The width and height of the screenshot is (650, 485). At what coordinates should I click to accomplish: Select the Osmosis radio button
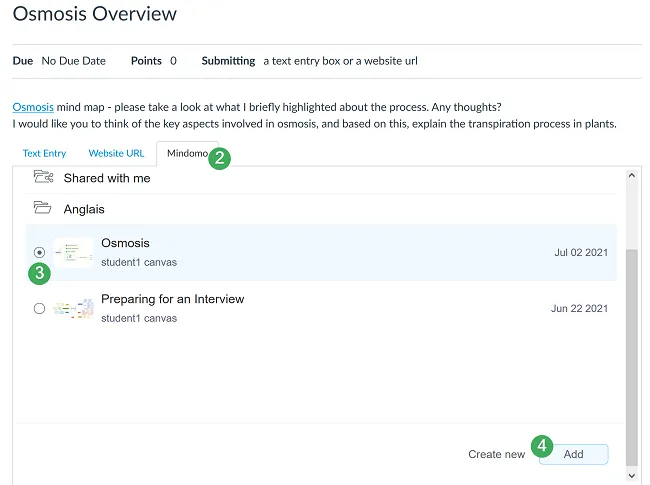click(x=39, y=253)
